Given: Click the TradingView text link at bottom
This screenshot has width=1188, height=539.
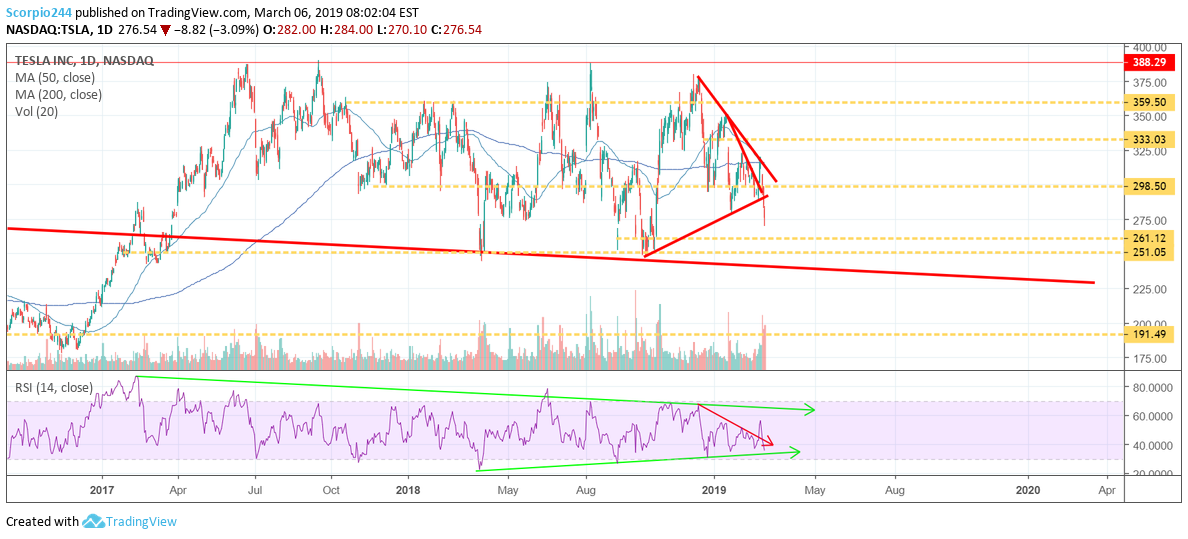Looking at the screenshot, I should pos(141,522).
